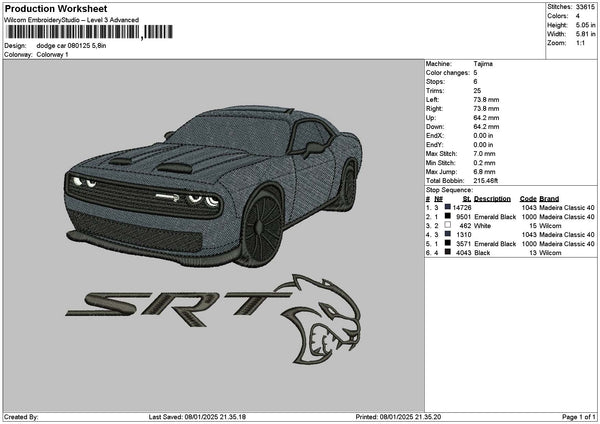
Task: Select the Machine value Tajima
Action: click(483, 63)
